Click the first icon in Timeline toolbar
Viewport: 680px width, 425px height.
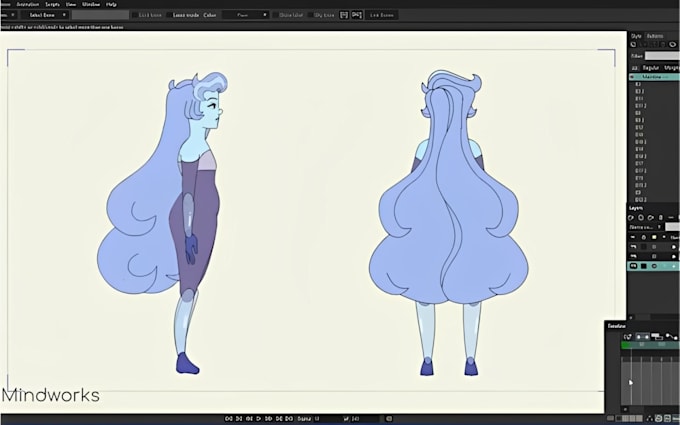click(628, 337)
